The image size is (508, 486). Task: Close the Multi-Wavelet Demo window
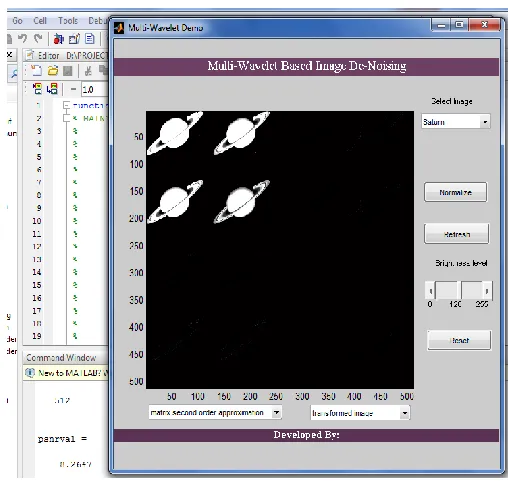coord(484,25)
